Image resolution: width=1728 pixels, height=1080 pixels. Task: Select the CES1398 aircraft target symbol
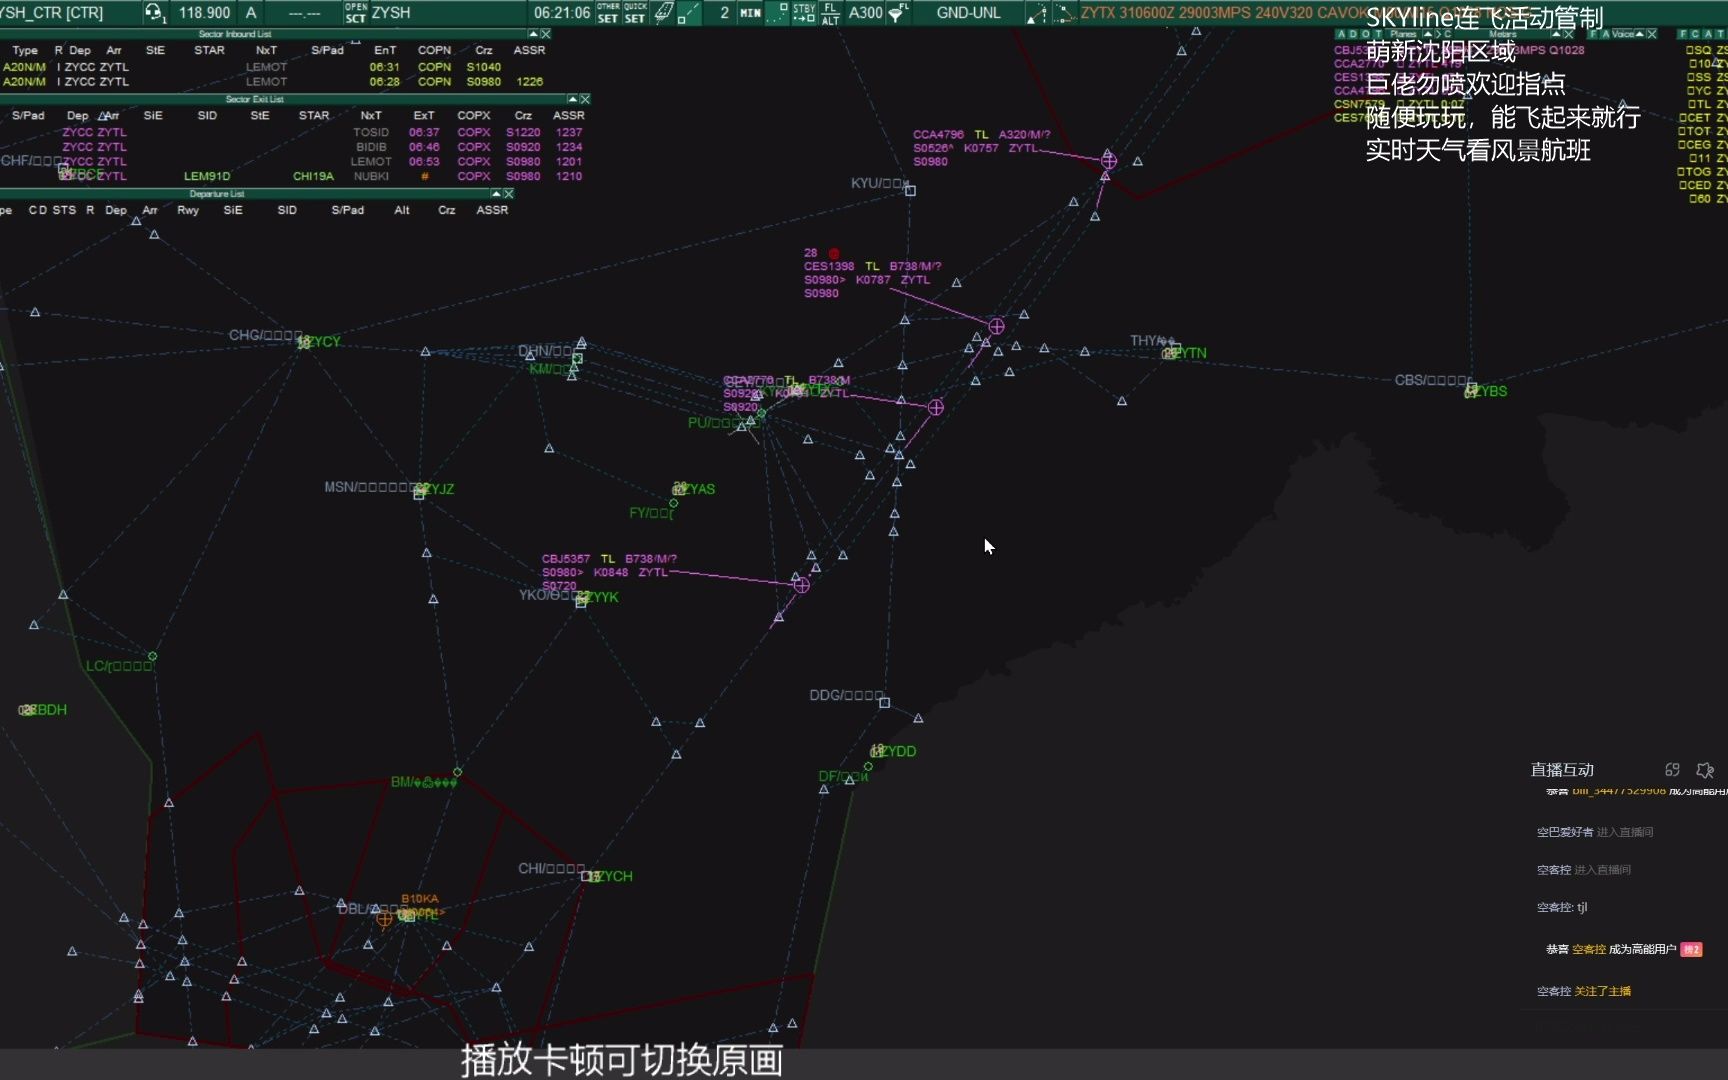click(x=996, y=326)
